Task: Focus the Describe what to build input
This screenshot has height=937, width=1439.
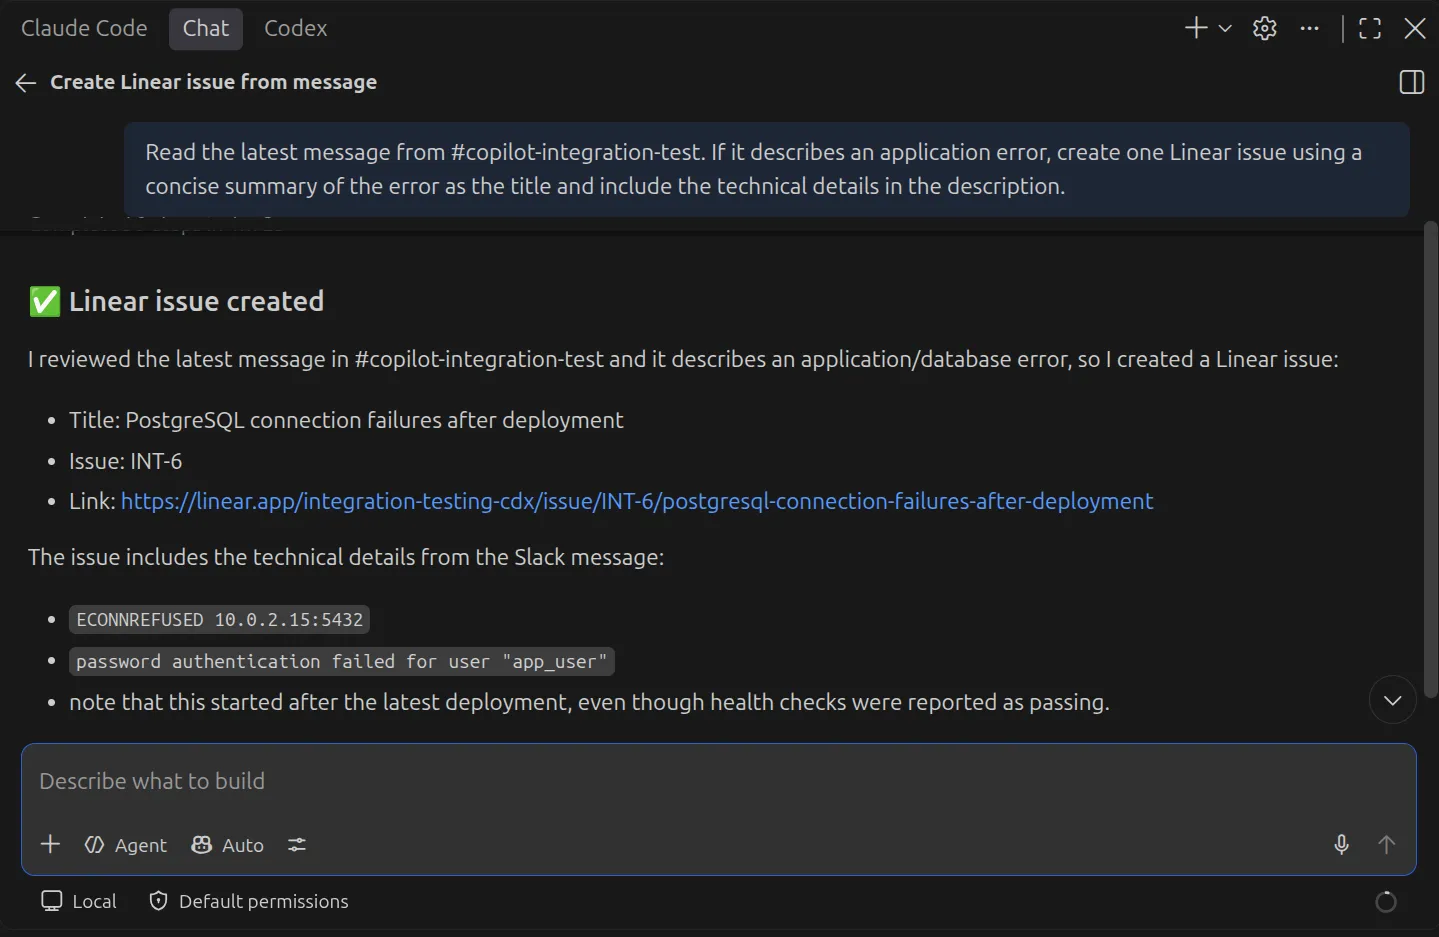Action: pos(718,781)
